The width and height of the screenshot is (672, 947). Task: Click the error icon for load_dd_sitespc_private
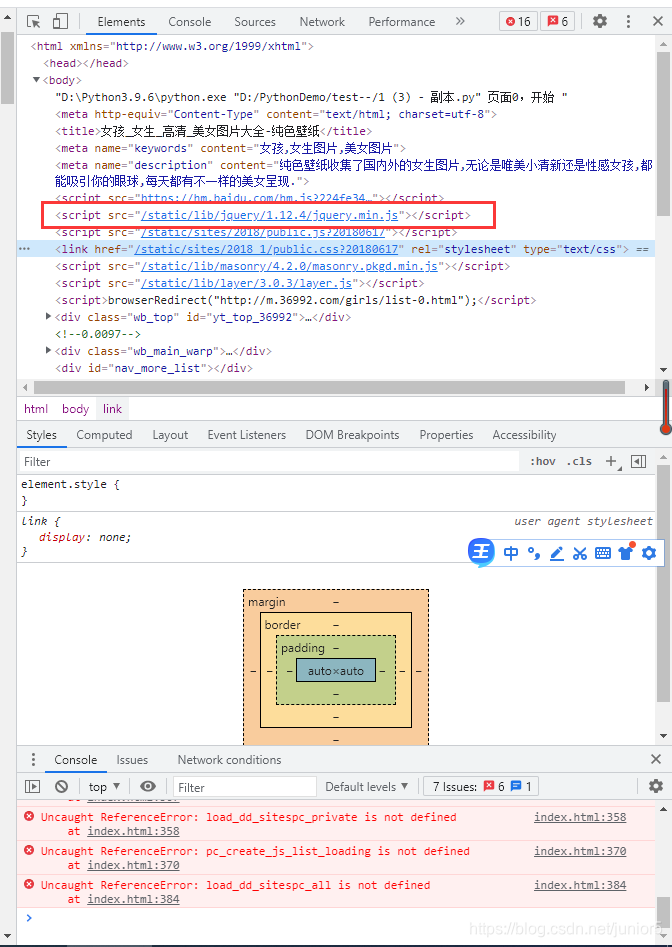(28, 817)
